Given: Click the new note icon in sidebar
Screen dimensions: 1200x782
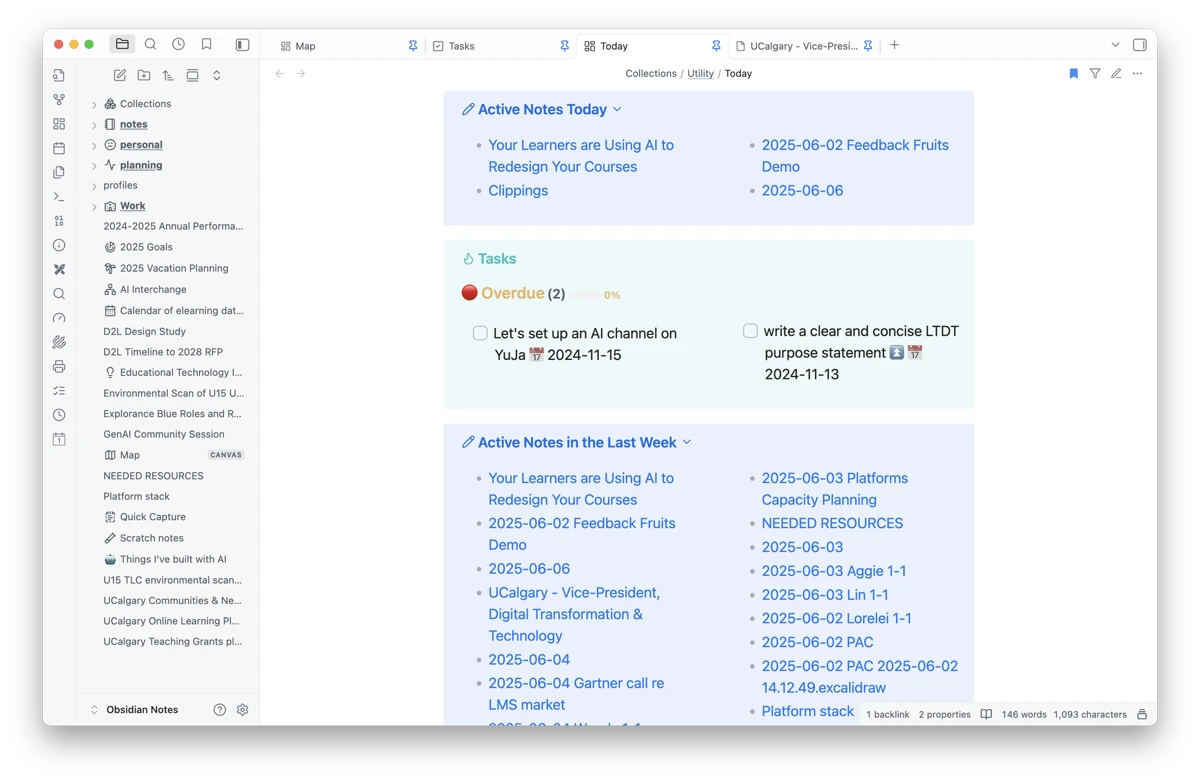Looking at the screenshot, I should [x=120, y=75].
